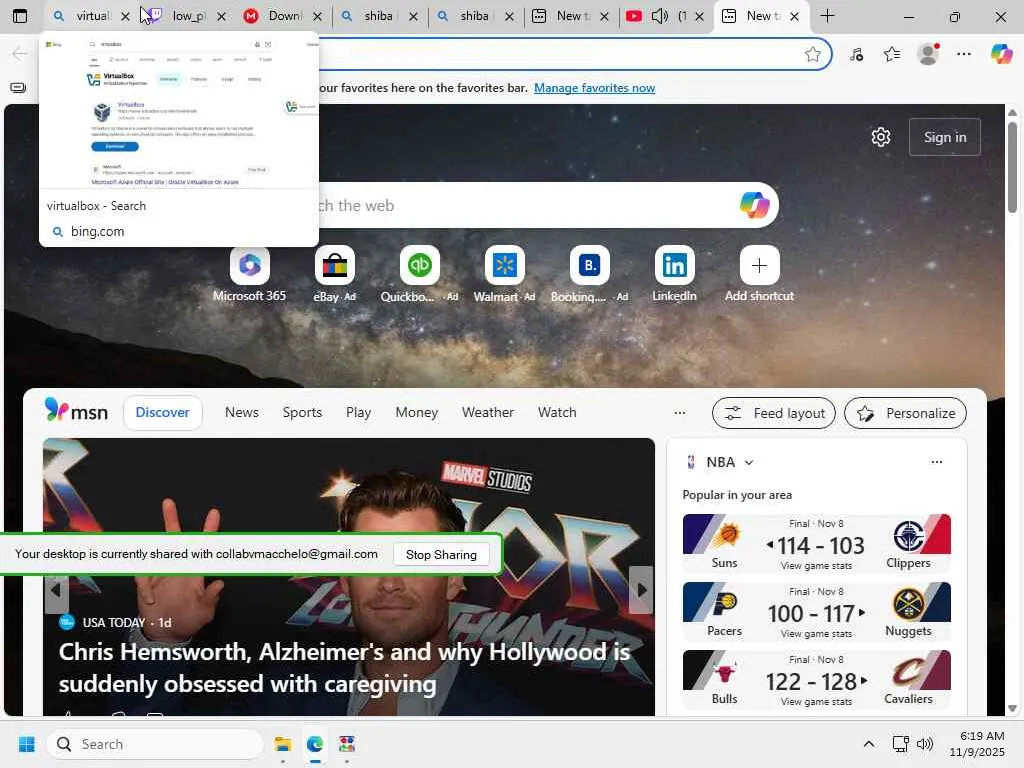View game stats for Suns vs Clippers
The height and width of the screenshot is (768, 1024).
(816, 566)
